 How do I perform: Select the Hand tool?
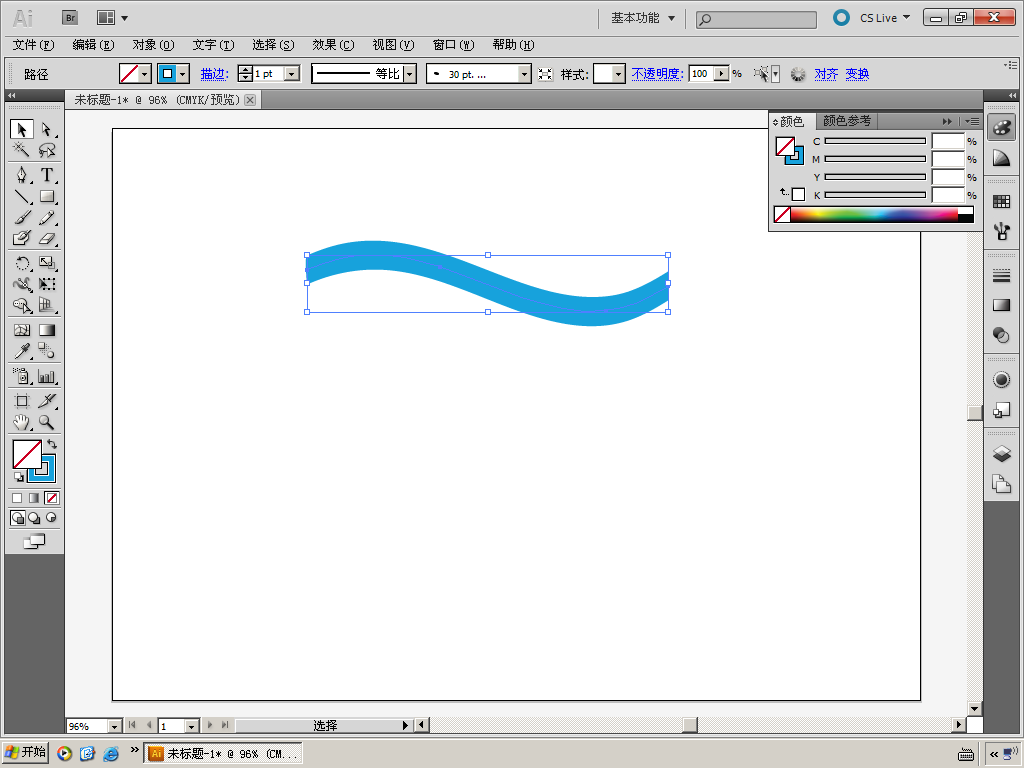click(21, 423)
